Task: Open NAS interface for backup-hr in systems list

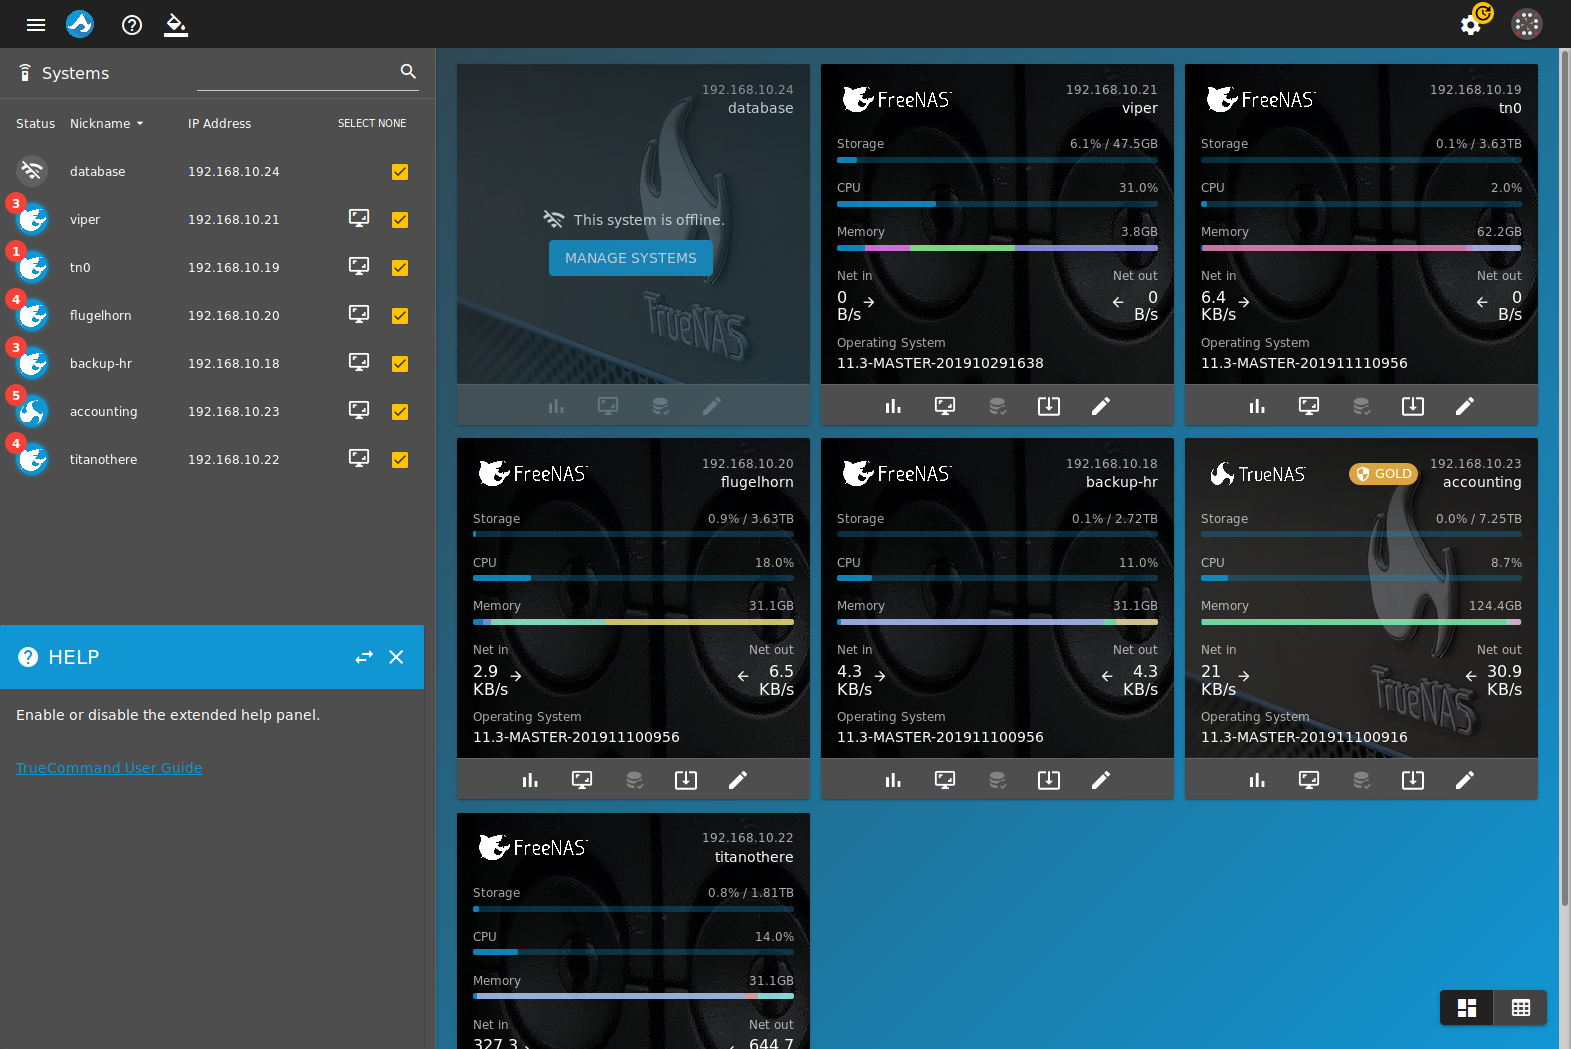Action: point(359,362)
